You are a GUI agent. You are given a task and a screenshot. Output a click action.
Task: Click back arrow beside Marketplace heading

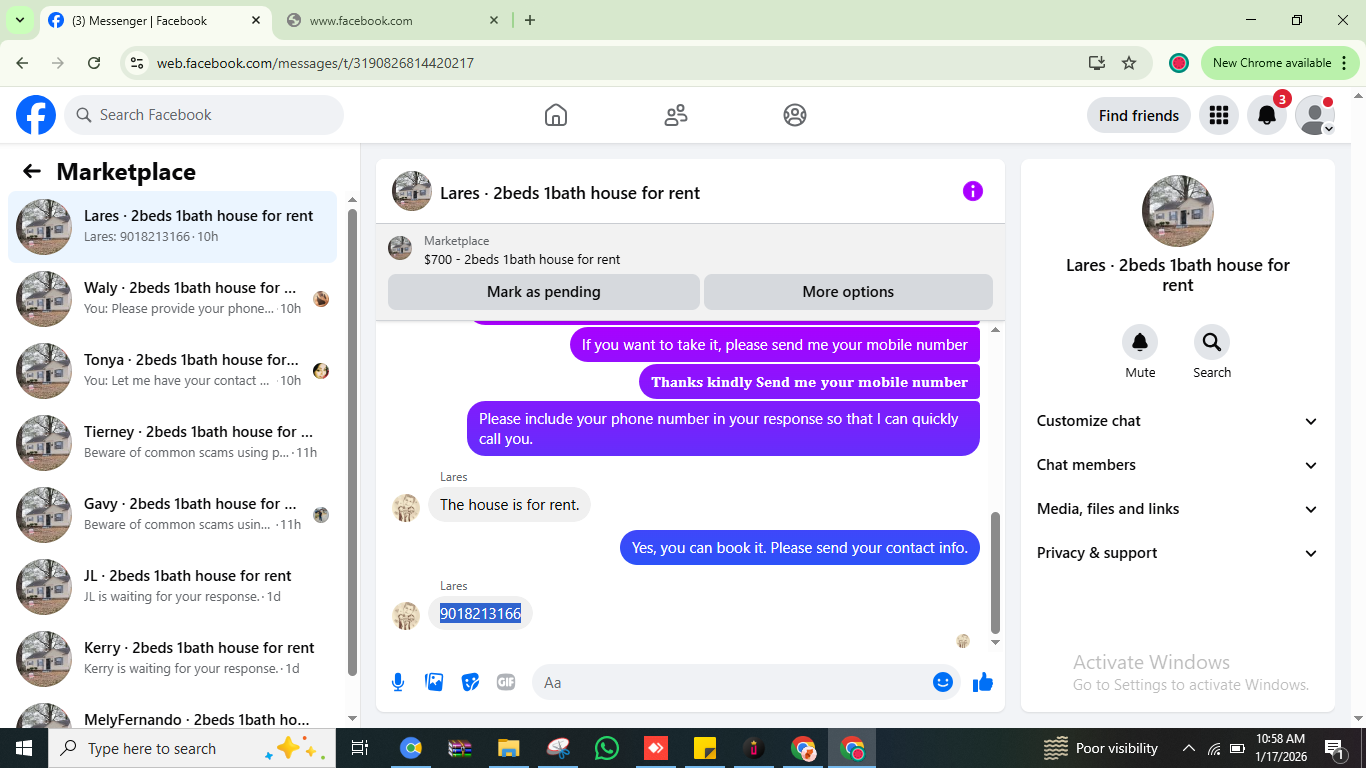(32, 171)
